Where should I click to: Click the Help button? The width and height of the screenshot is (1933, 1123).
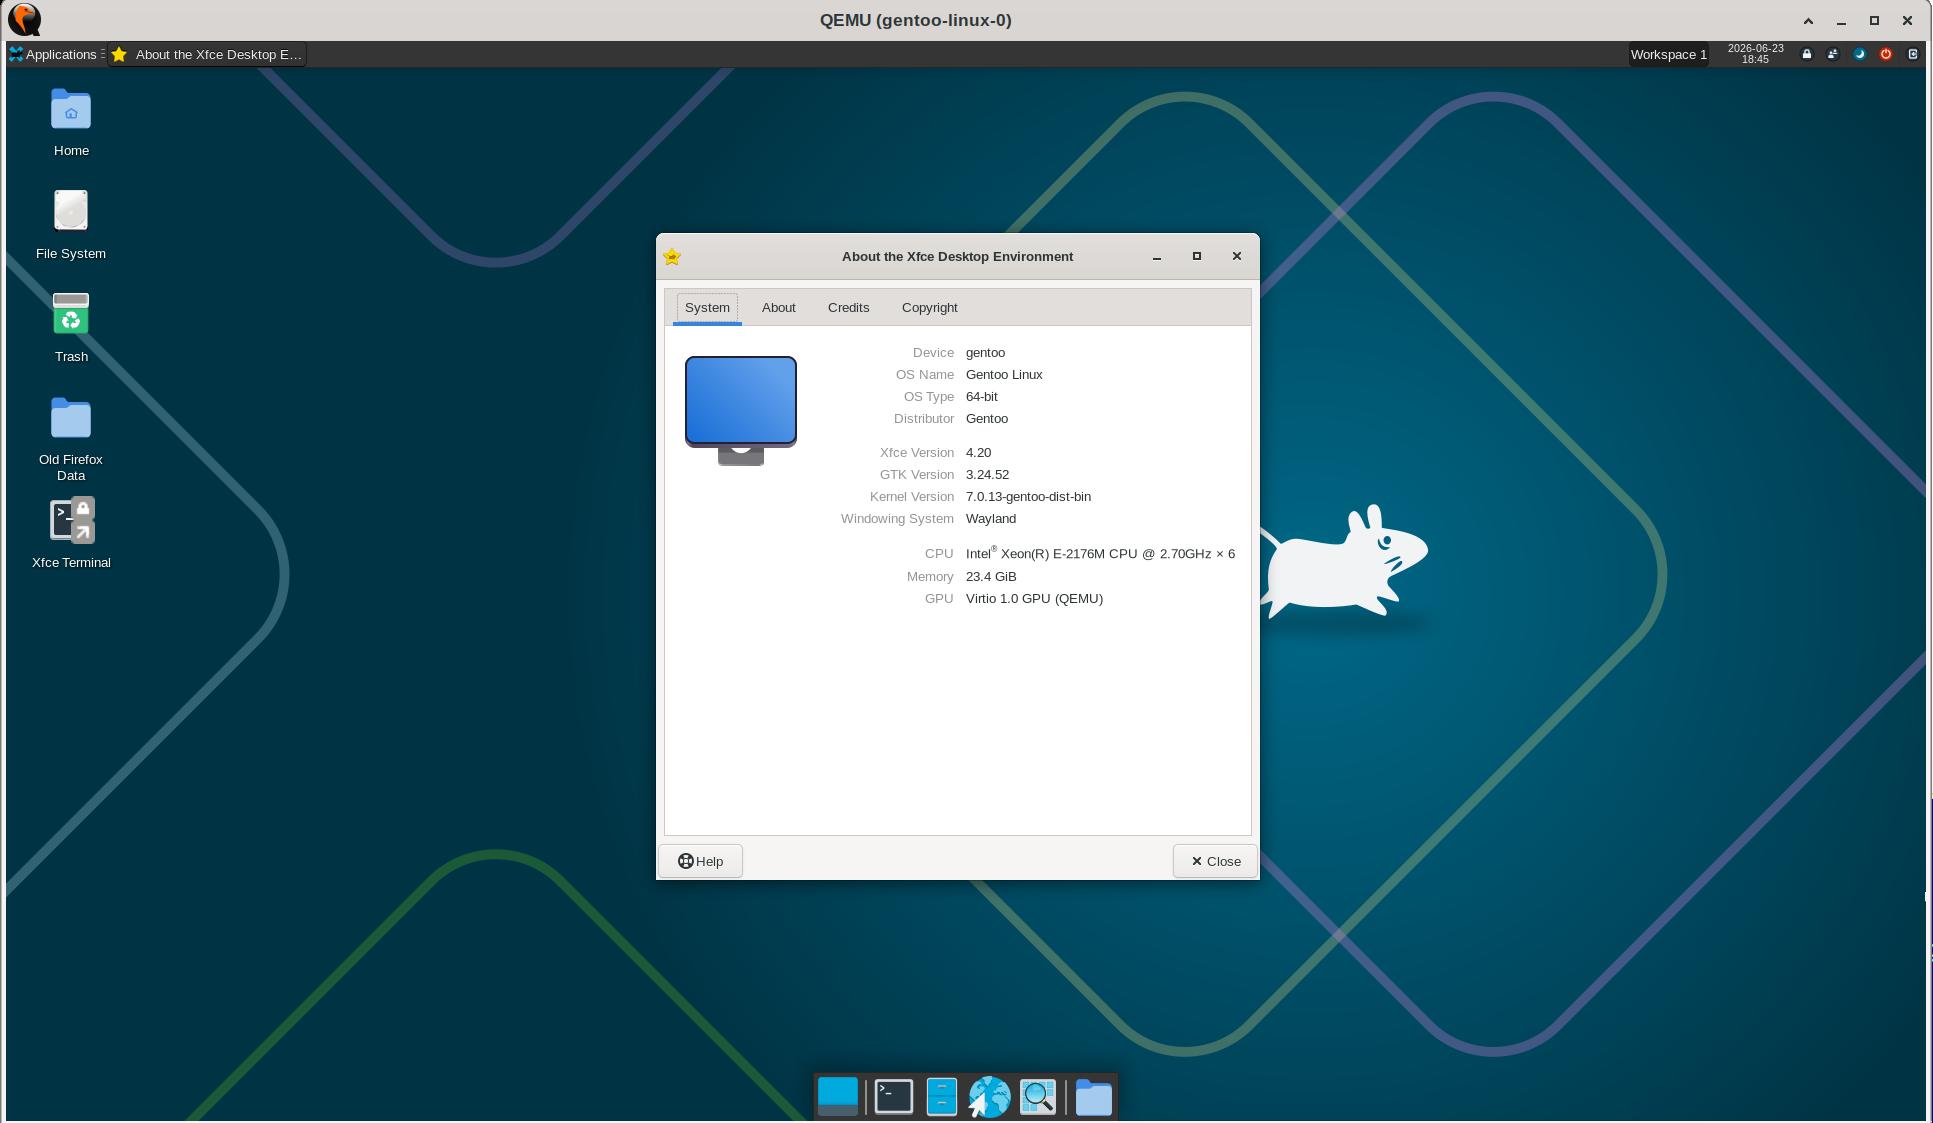(x=700, y=861)
